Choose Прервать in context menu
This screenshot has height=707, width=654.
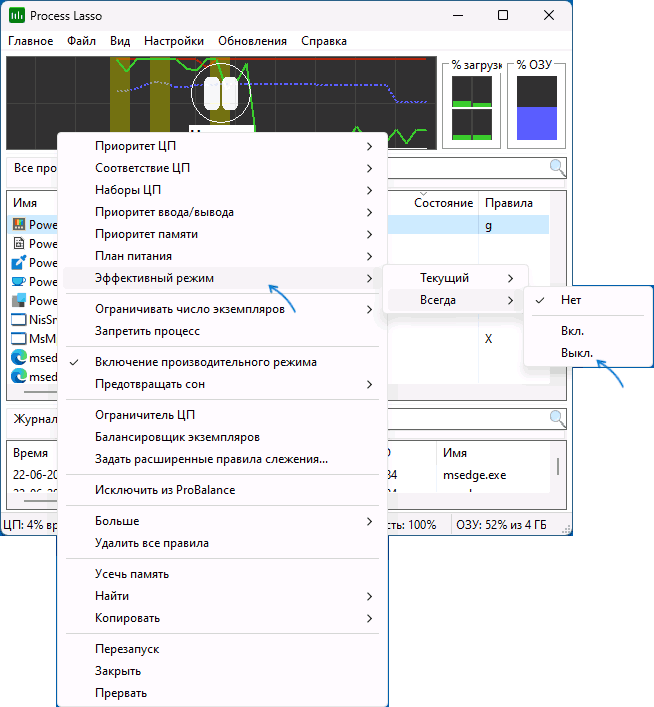pos(223,693)
